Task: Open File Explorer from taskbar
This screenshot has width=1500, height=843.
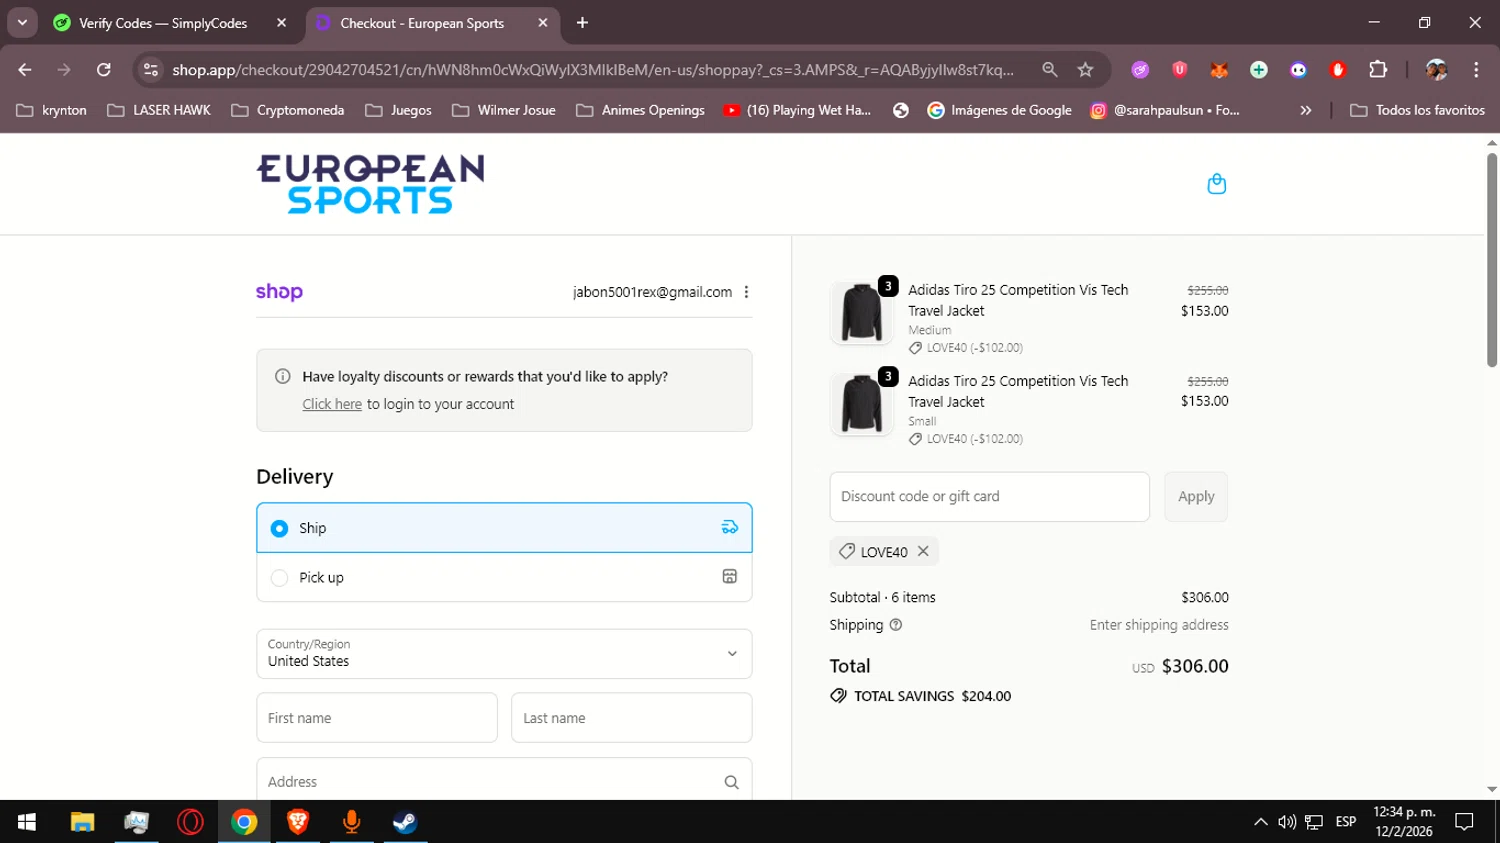Action: 82,822
